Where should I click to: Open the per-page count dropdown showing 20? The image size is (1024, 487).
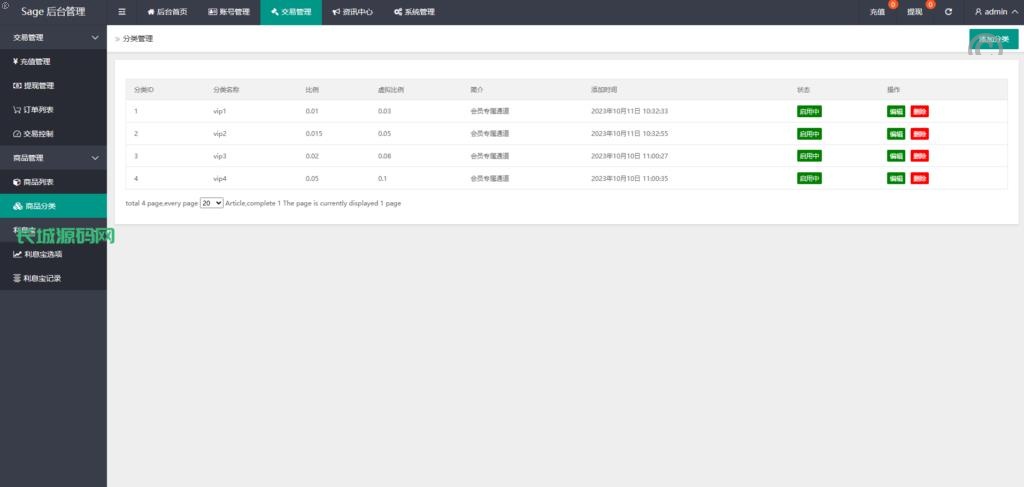pos(211,203)
